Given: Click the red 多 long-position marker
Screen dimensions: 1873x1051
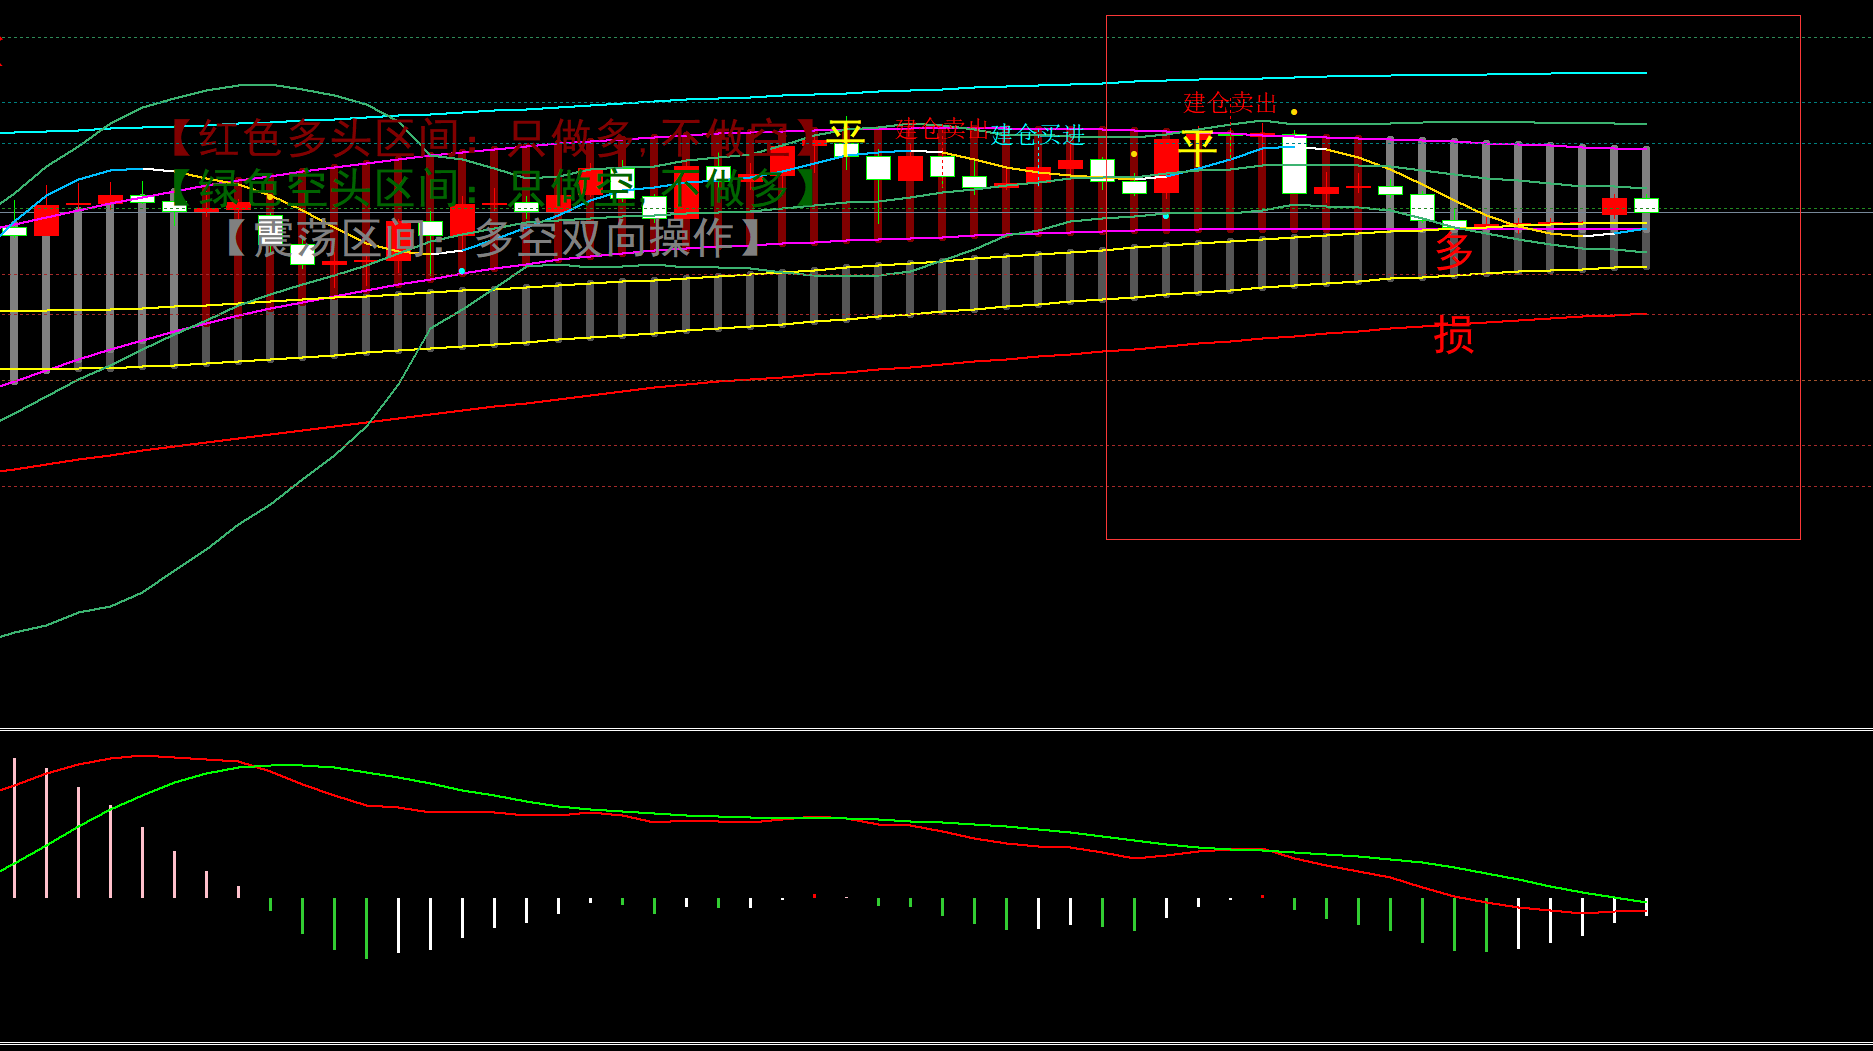Looking at the screenshot, I should [1454, 252].
